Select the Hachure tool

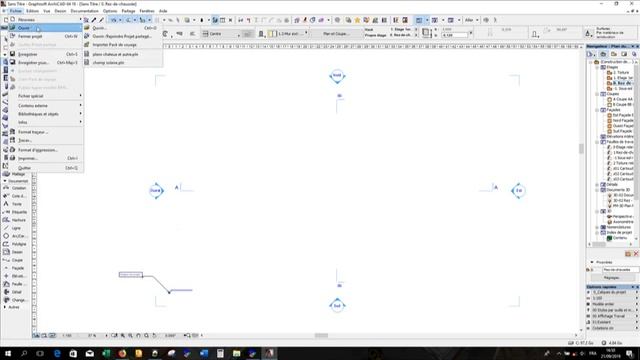click(x=16, y=220)
